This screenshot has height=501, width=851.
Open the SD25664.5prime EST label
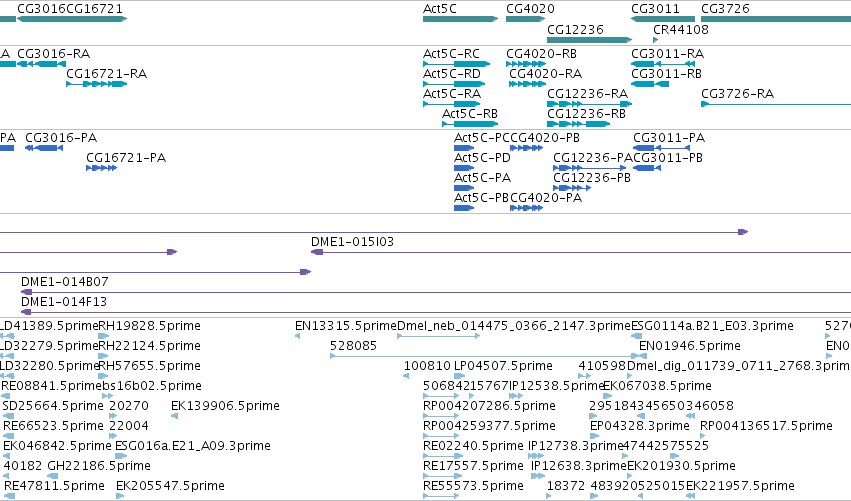click(x=53, y=406)
